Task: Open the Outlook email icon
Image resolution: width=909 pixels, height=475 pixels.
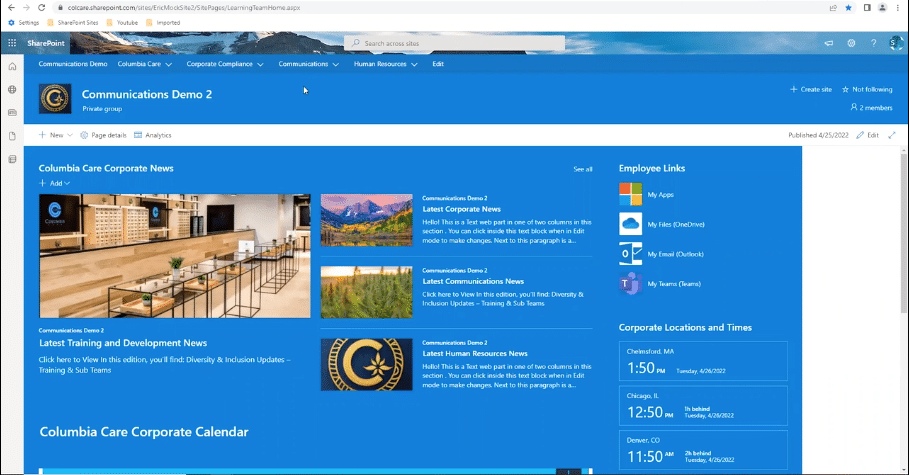Action: pyautogui.click(x=630, y=253)
